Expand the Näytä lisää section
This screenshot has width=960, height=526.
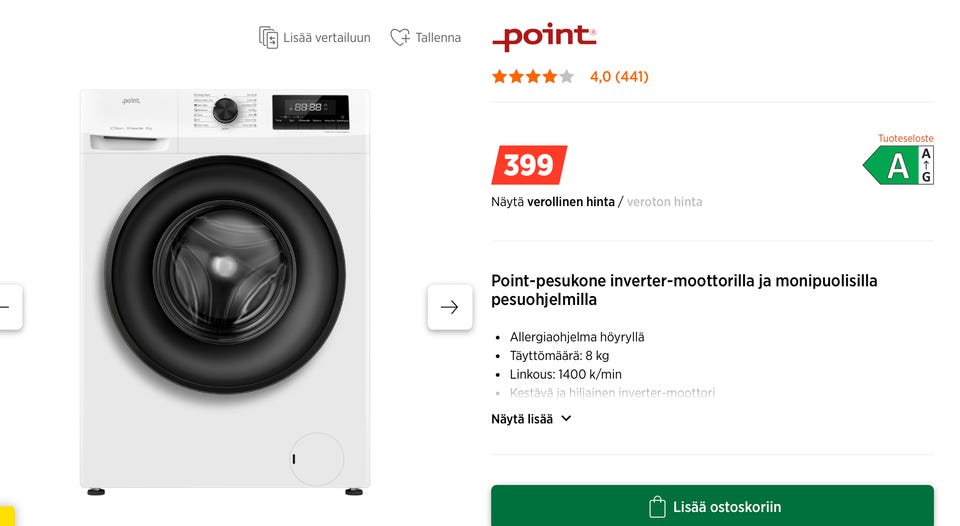522,419
